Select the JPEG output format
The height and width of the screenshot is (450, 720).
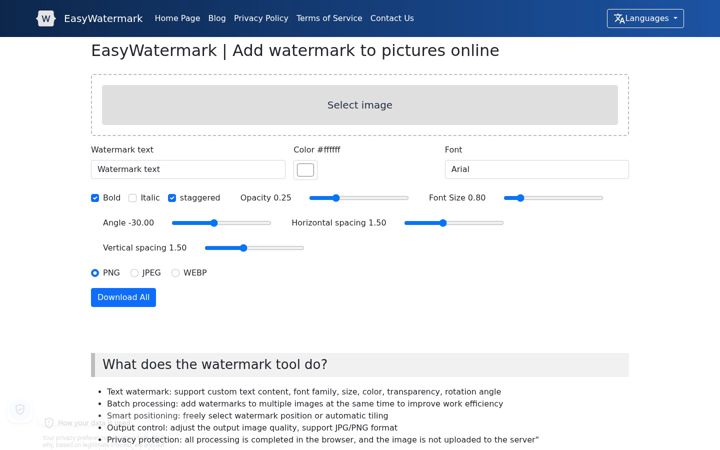point(134,273)
